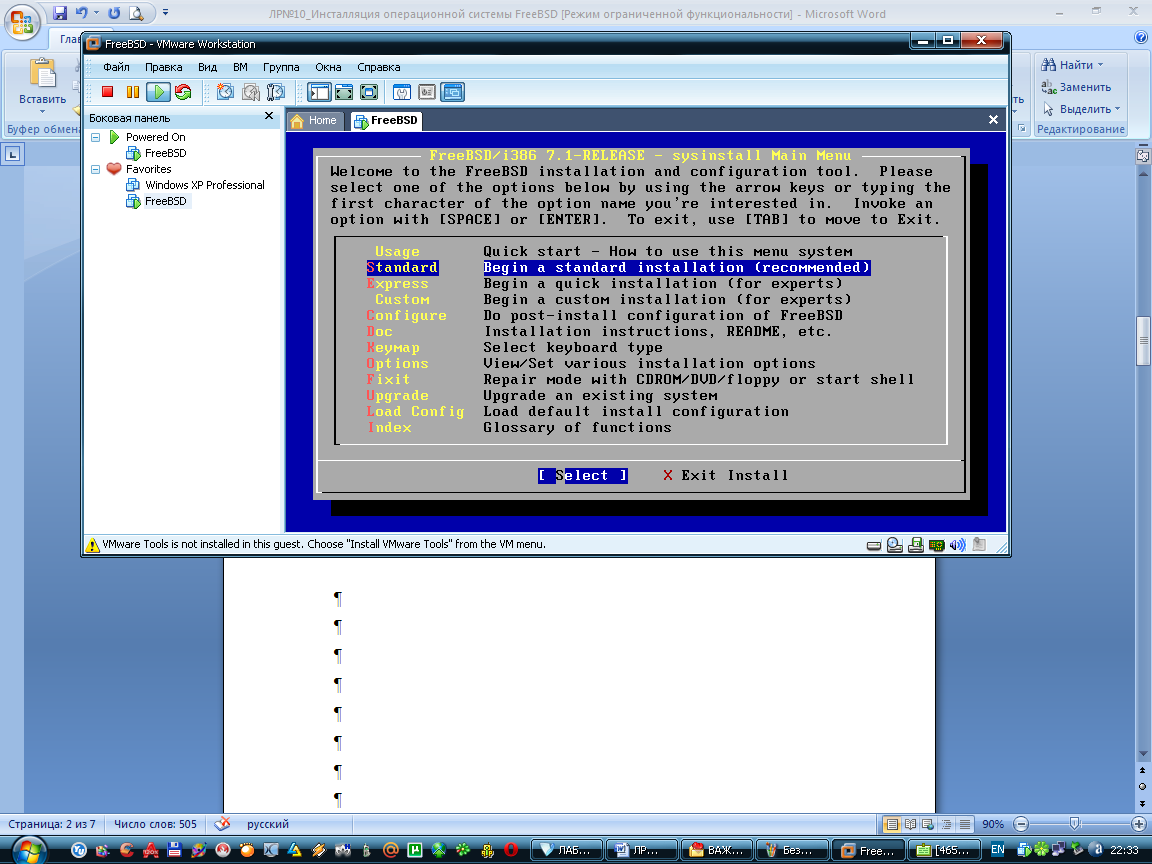Open the Выделить dropdown in Word
Screen dimensions: 1152x864
1117,109
